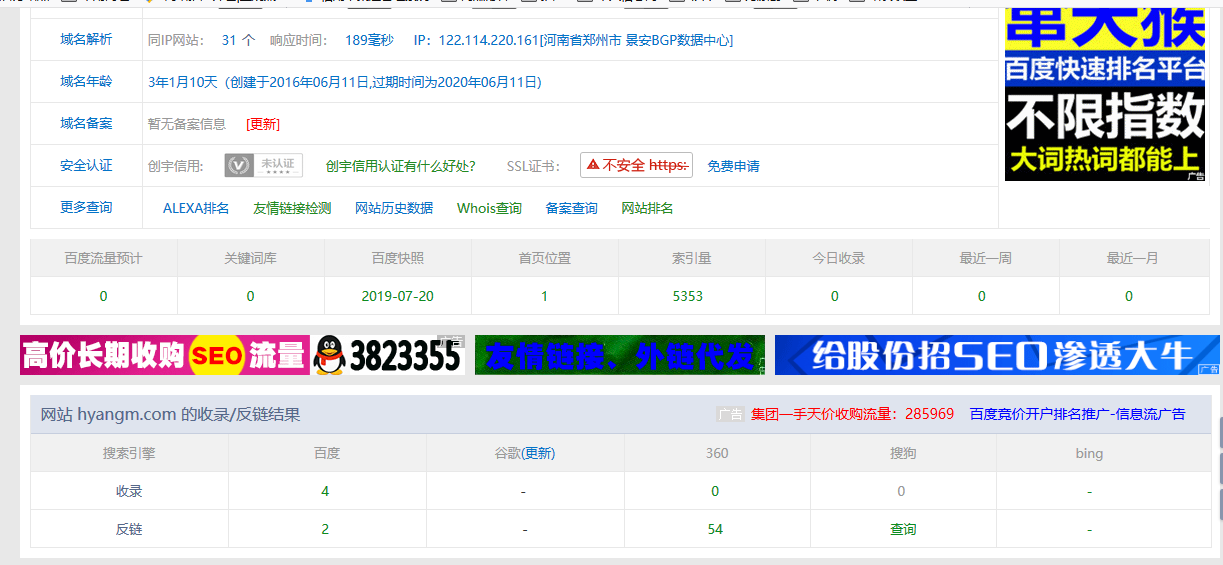This screenshot has height=565, width=1223.
Task: Click the IP address 122.114.220.161 text
Action: 488,40
